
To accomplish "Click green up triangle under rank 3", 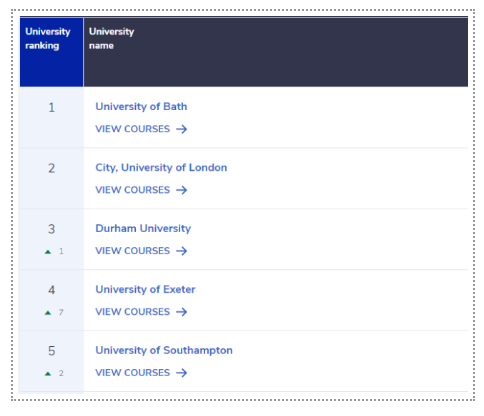I will (x=48, y=252).
